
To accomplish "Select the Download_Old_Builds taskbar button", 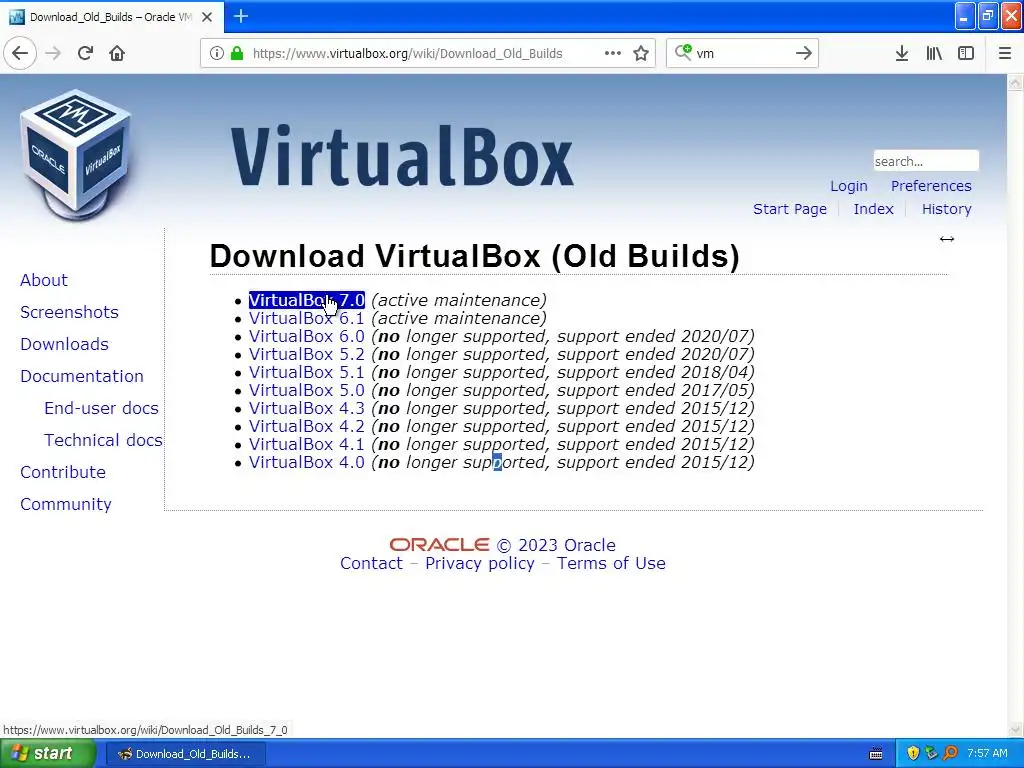I will (x=185, y=754).
